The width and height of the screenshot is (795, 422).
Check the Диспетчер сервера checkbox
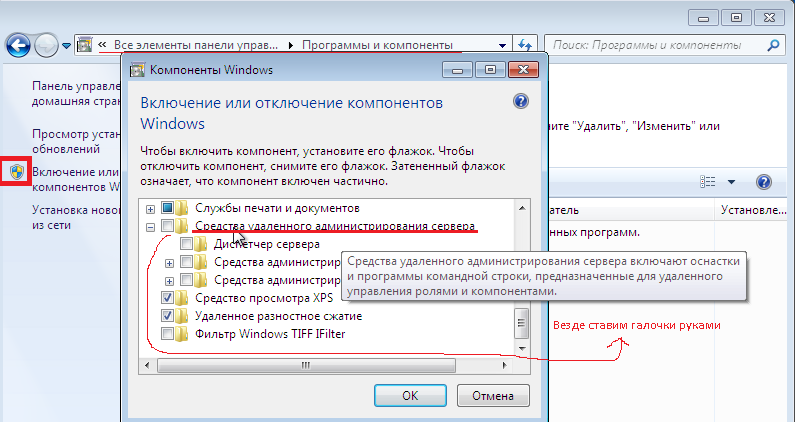click(x=187, y=244)
